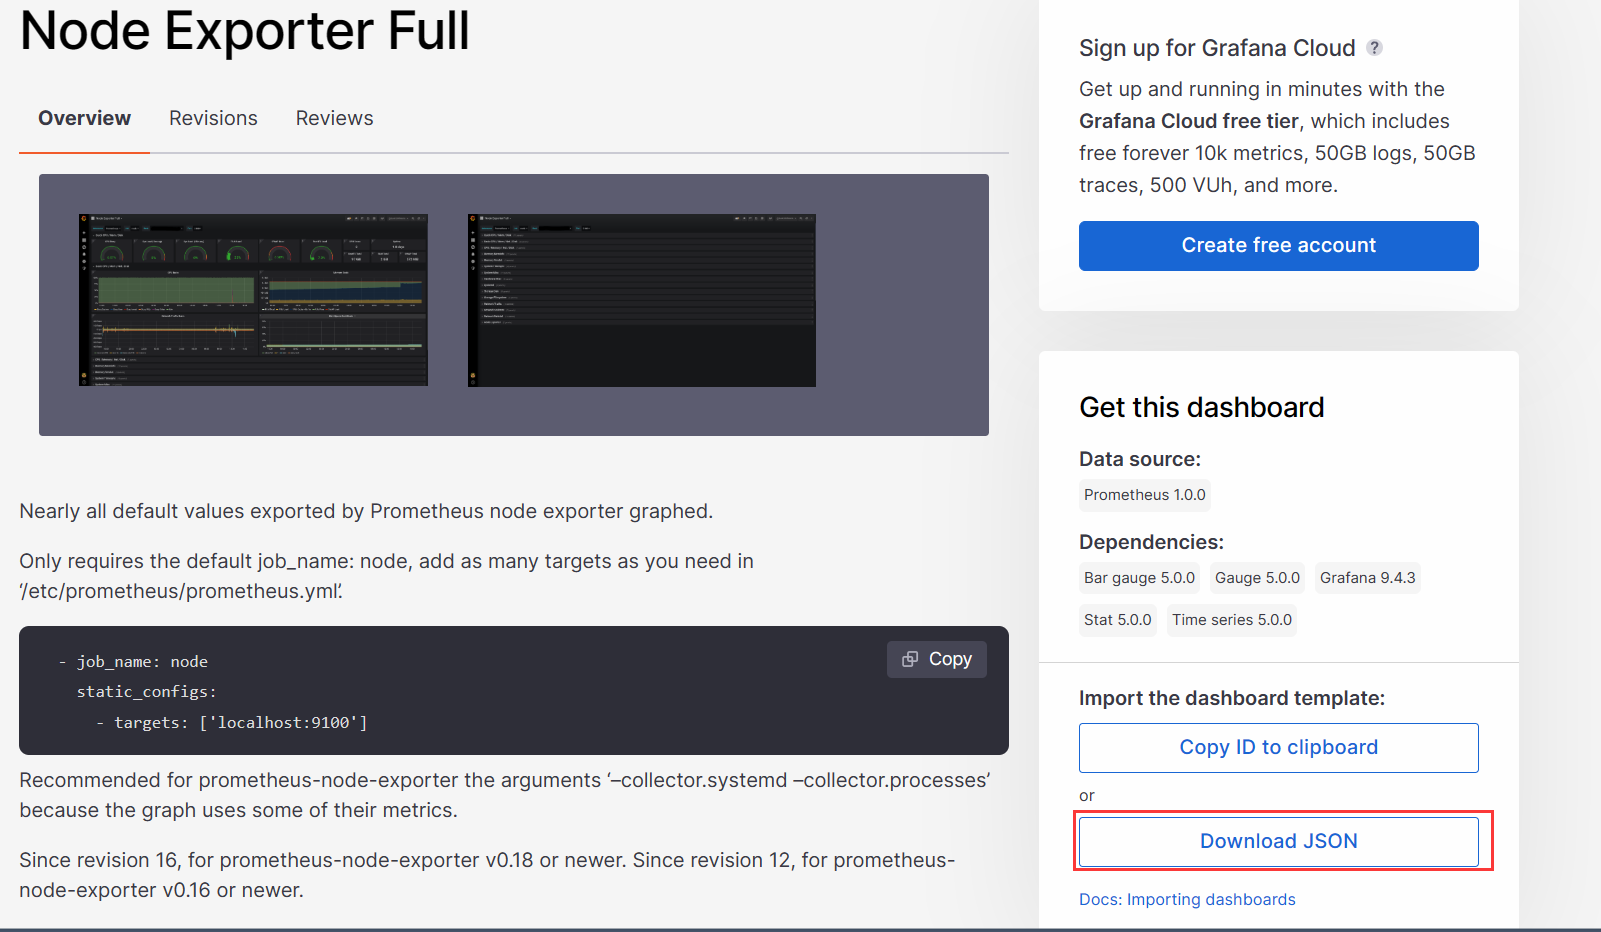Select the Grafana 9.4.3 dependency tag
Image resolution: width=1601 pixels, height=932 pixels.
click(x=1367, y=578)
